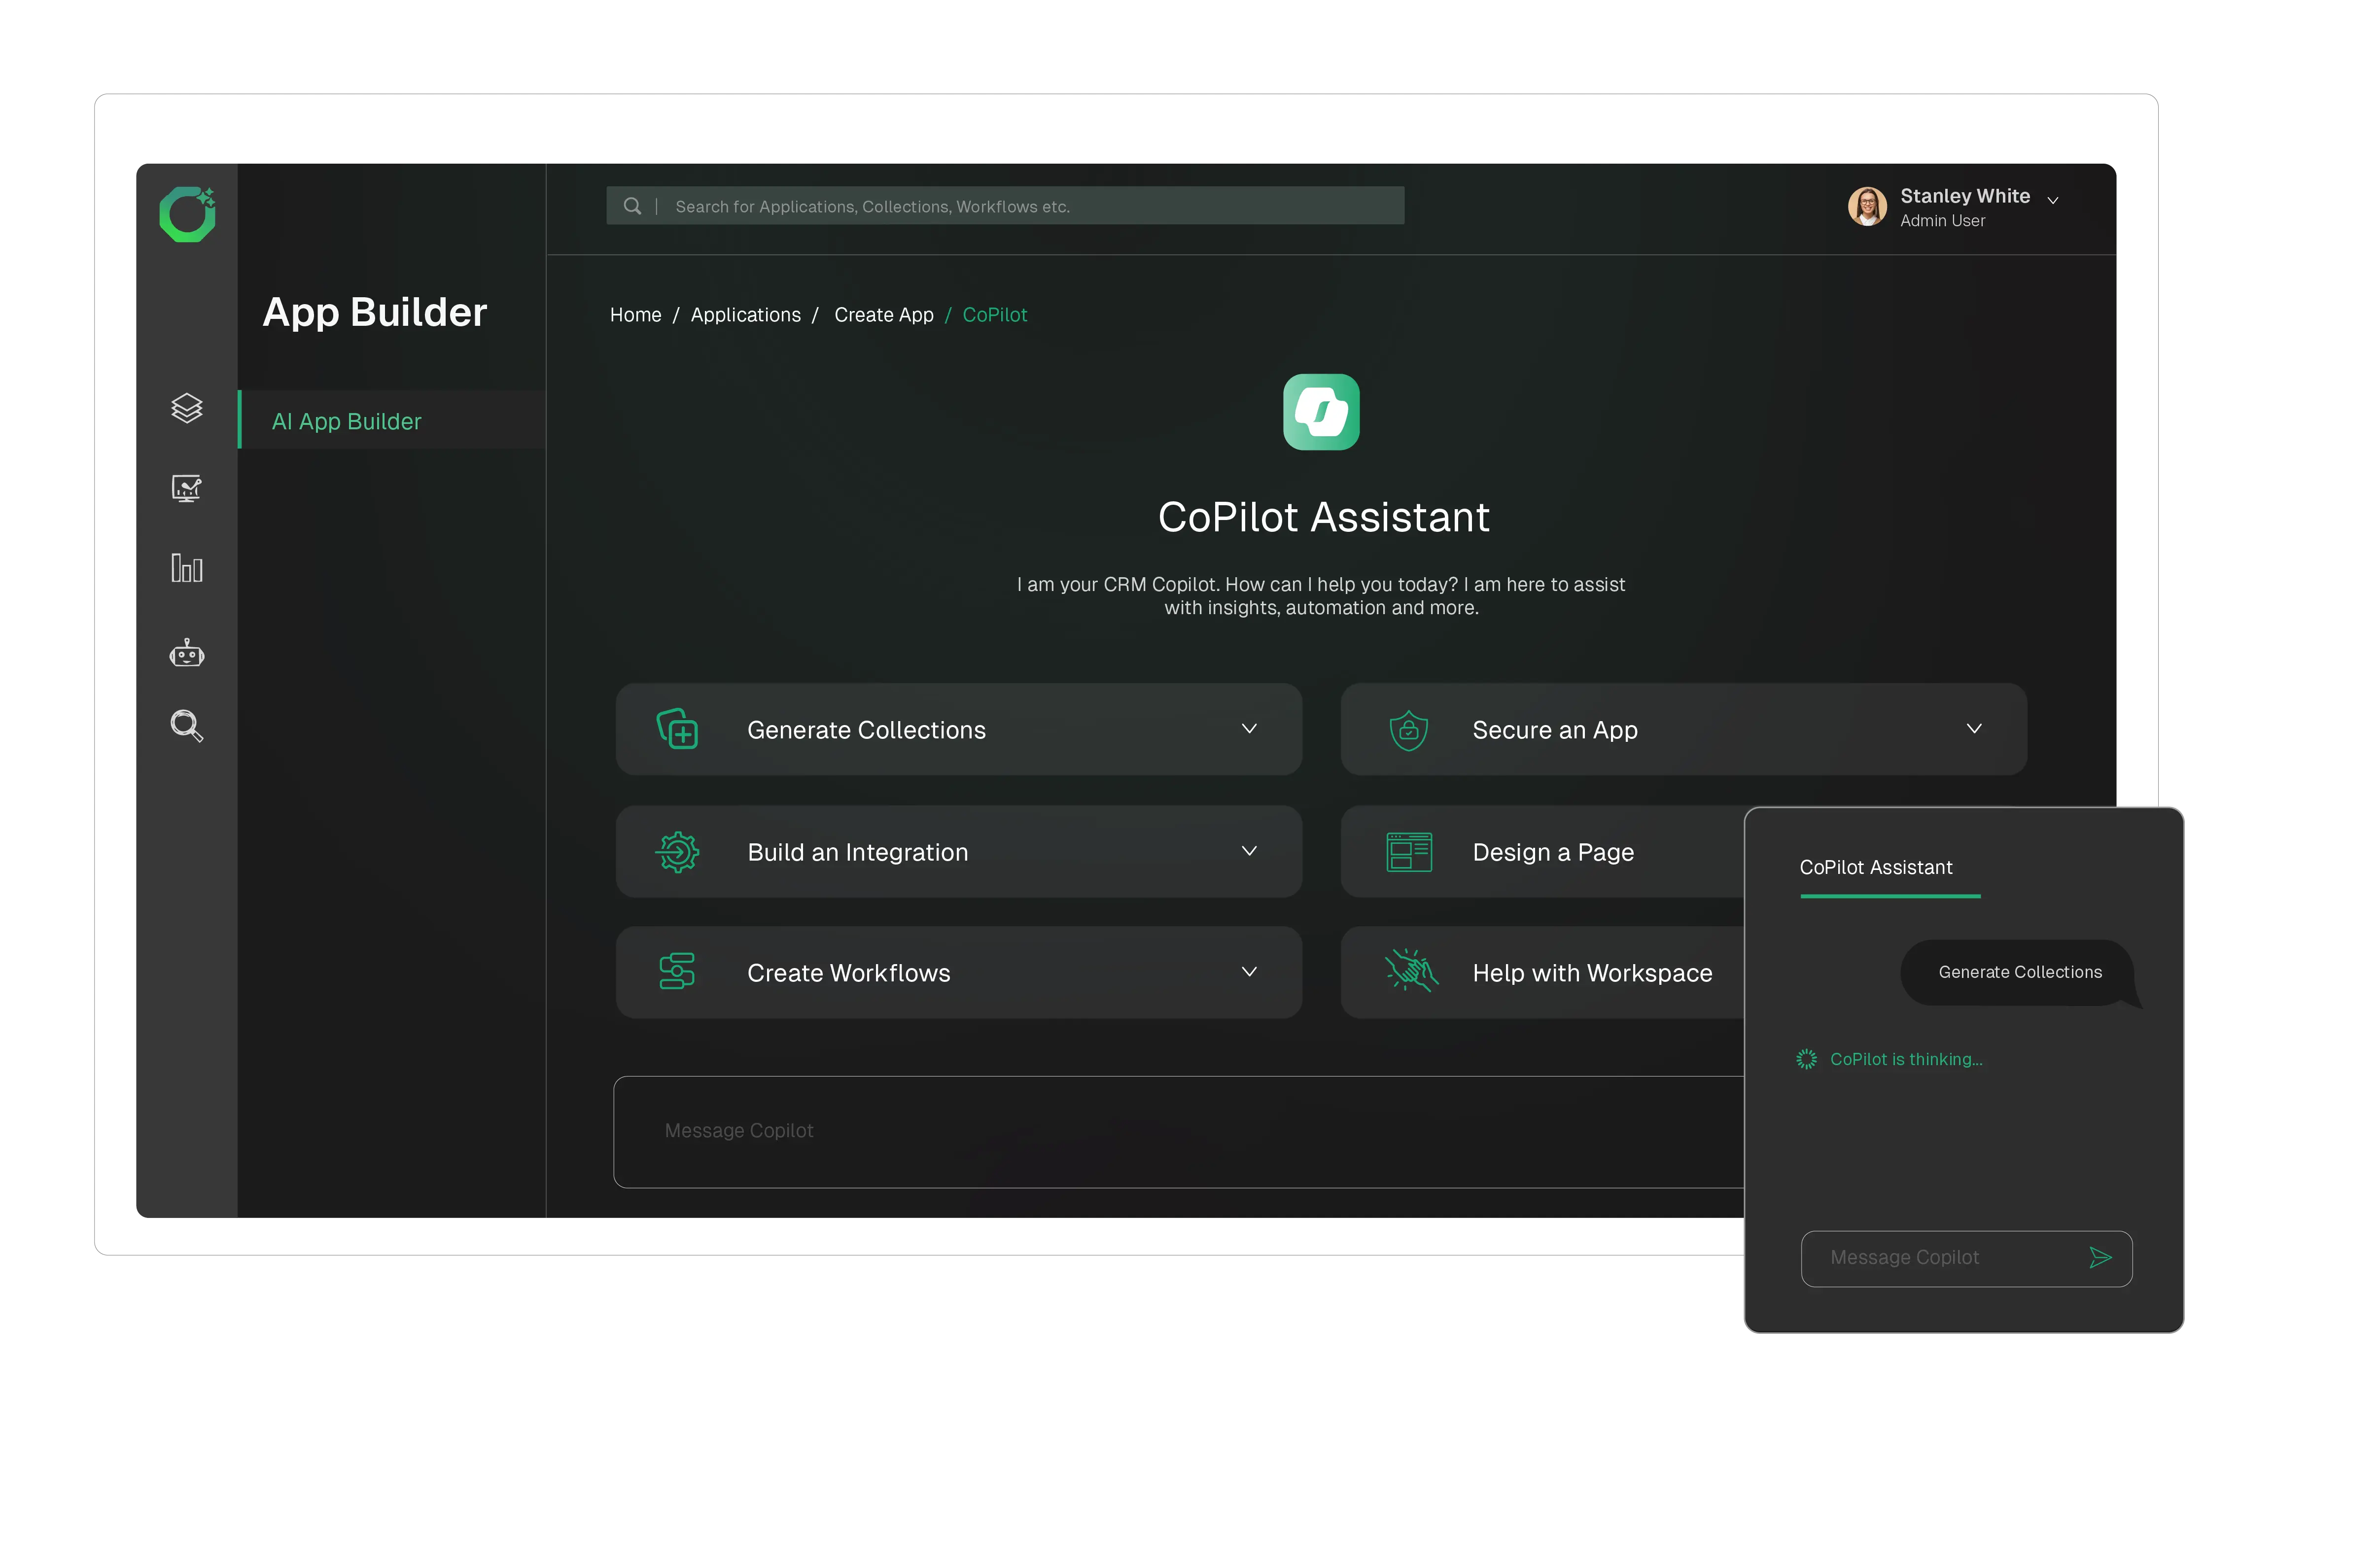Image resolution: width=2380 pixels, height=1563 pixels.
Task: Open the Stanley White user menu chevron
Action: tap(2053, 200)
